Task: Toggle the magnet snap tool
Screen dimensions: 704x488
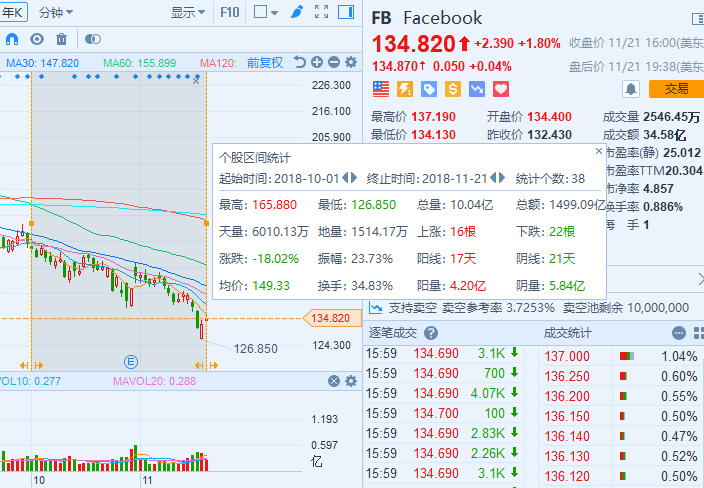Action: [x=12, y=40]
